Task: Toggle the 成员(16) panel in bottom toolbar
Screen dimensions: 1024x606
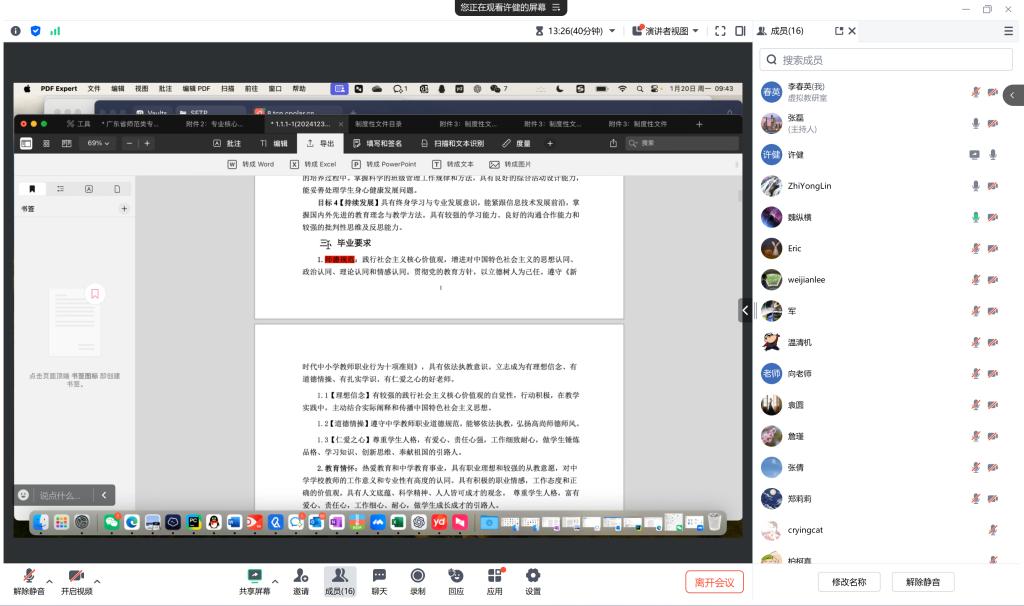Action: coord(339,580)
